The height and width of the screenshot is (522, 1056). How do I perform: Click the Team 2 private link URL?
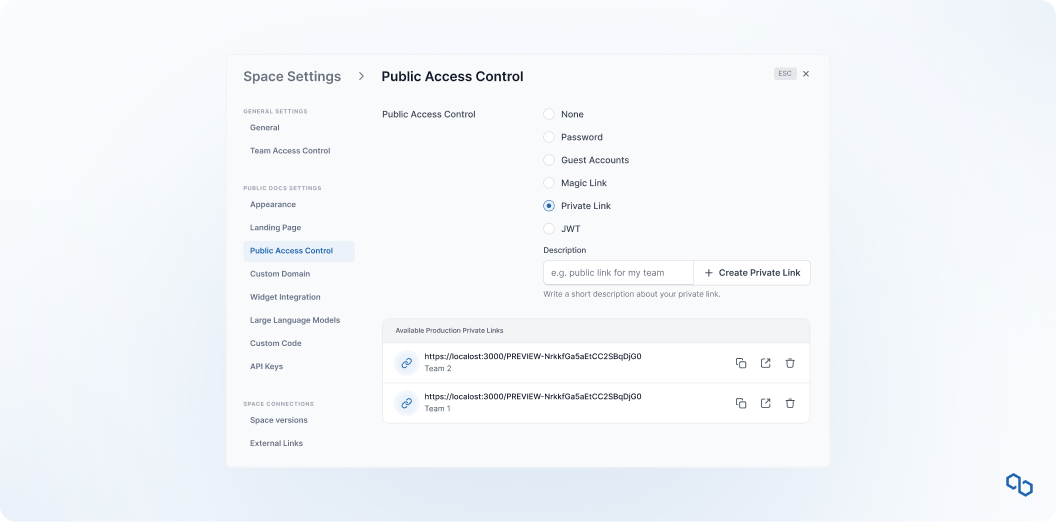[533, 356]
